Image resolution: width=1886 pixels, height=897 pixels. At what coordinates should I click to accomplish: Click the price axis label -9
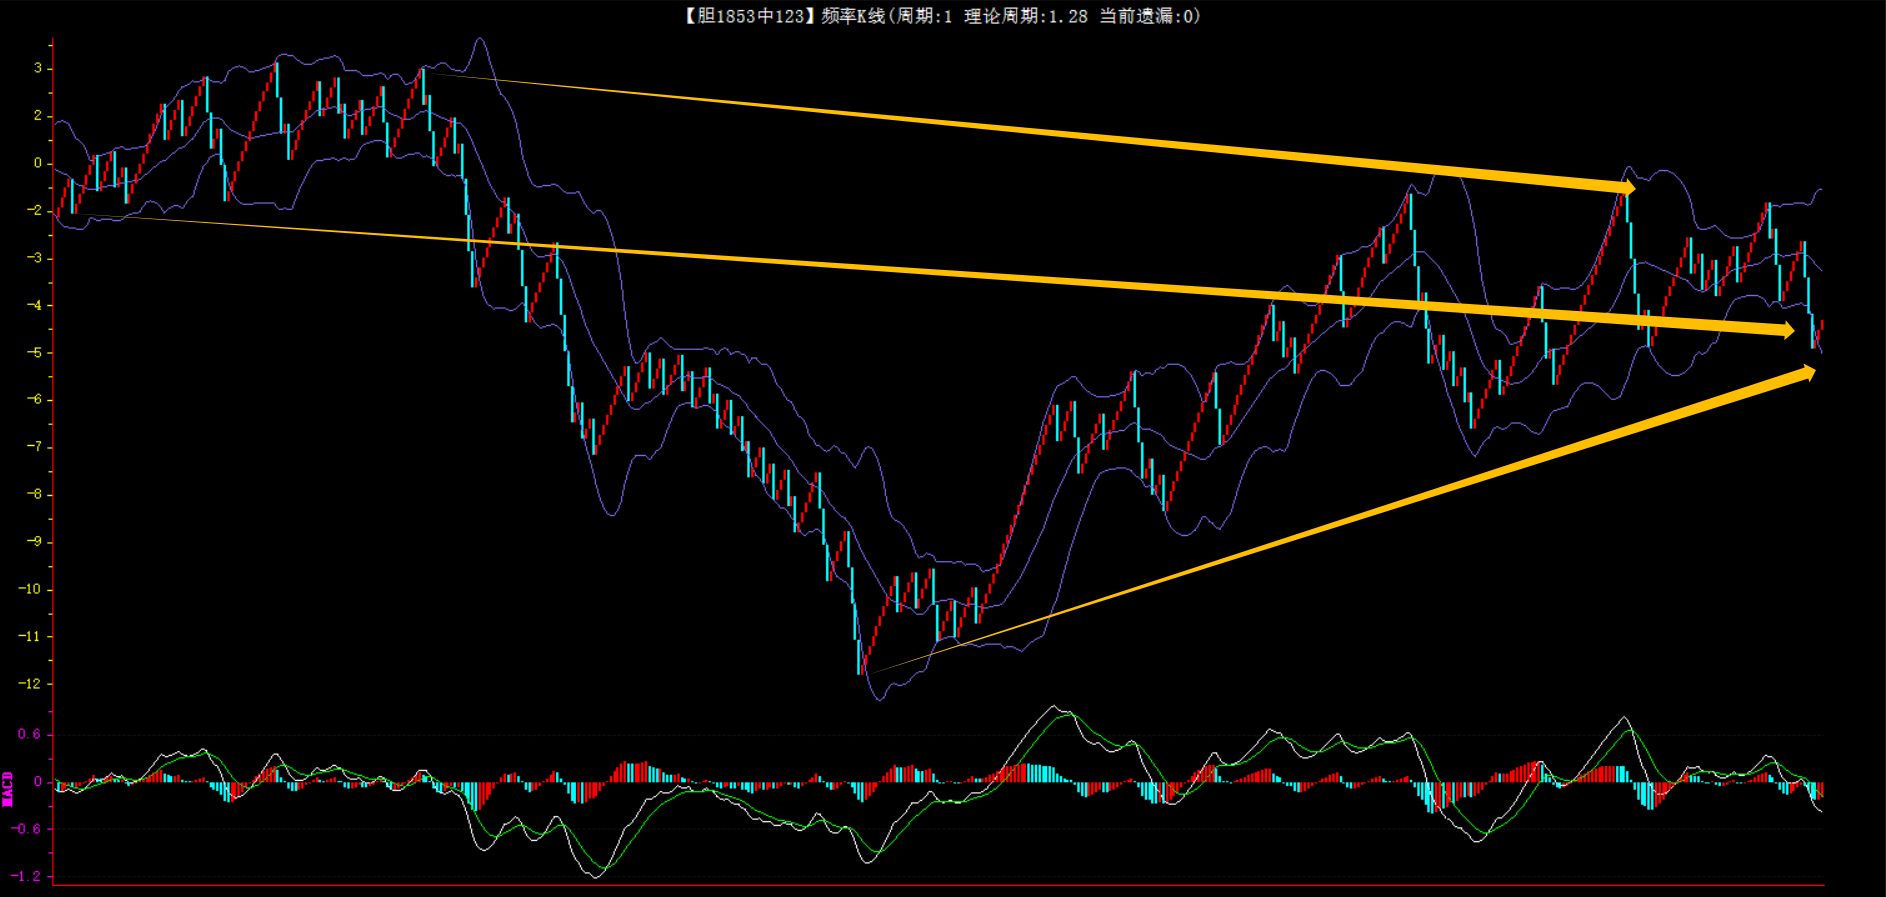(33, 542)
